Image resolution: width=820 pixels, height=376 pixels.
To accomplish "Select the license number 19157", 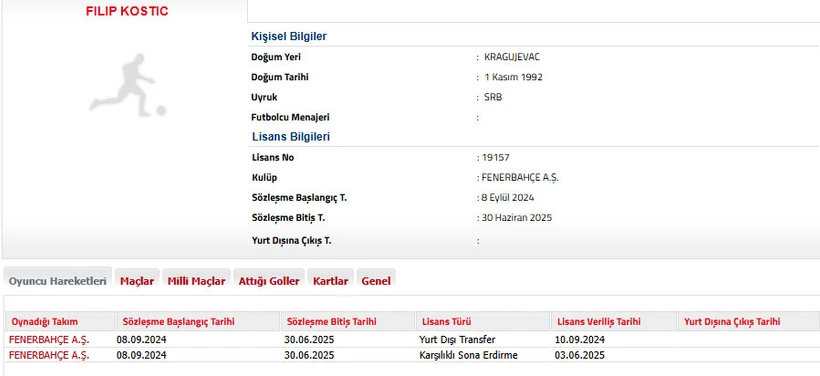I will pos(495,157).
